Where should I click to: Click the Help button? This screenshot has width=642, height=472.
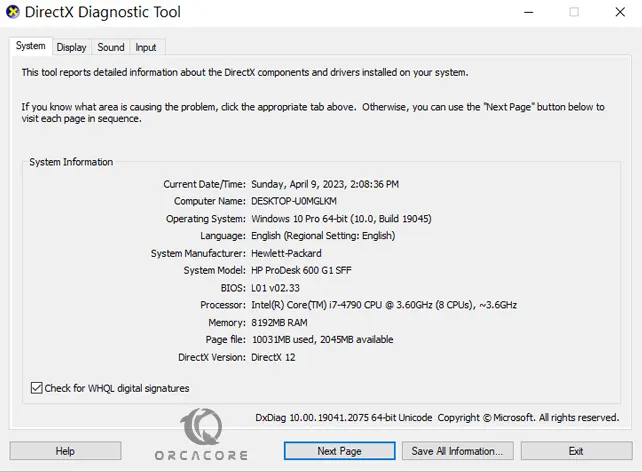pos(65,451)
